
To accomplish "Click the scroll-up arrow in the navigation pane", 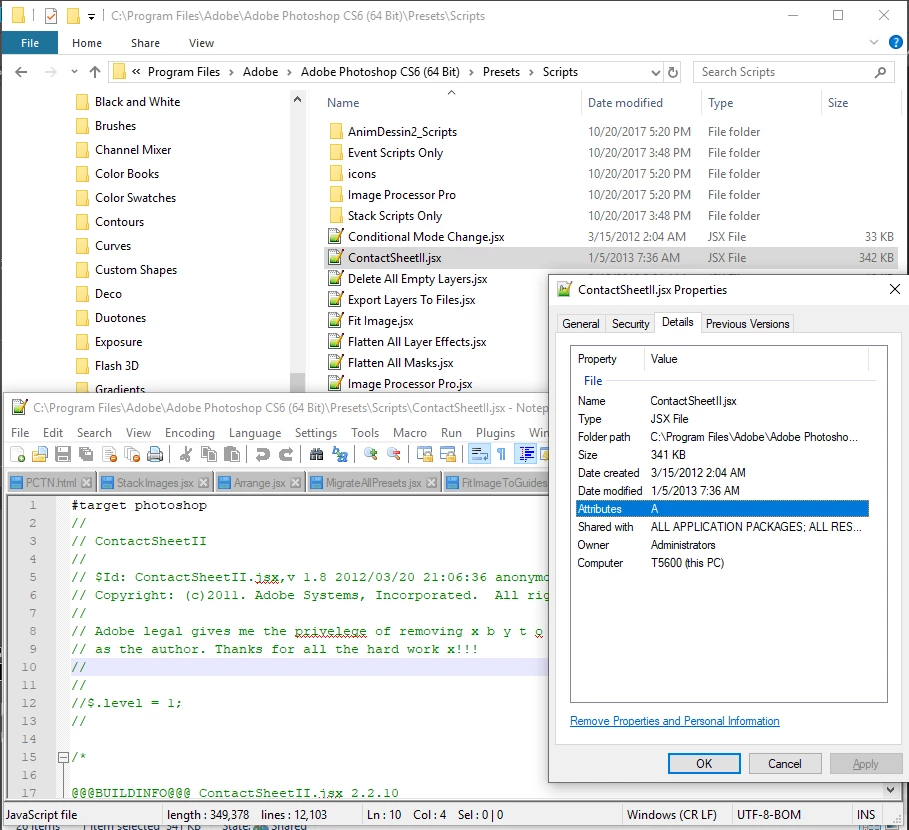I will tap(297, 100).
